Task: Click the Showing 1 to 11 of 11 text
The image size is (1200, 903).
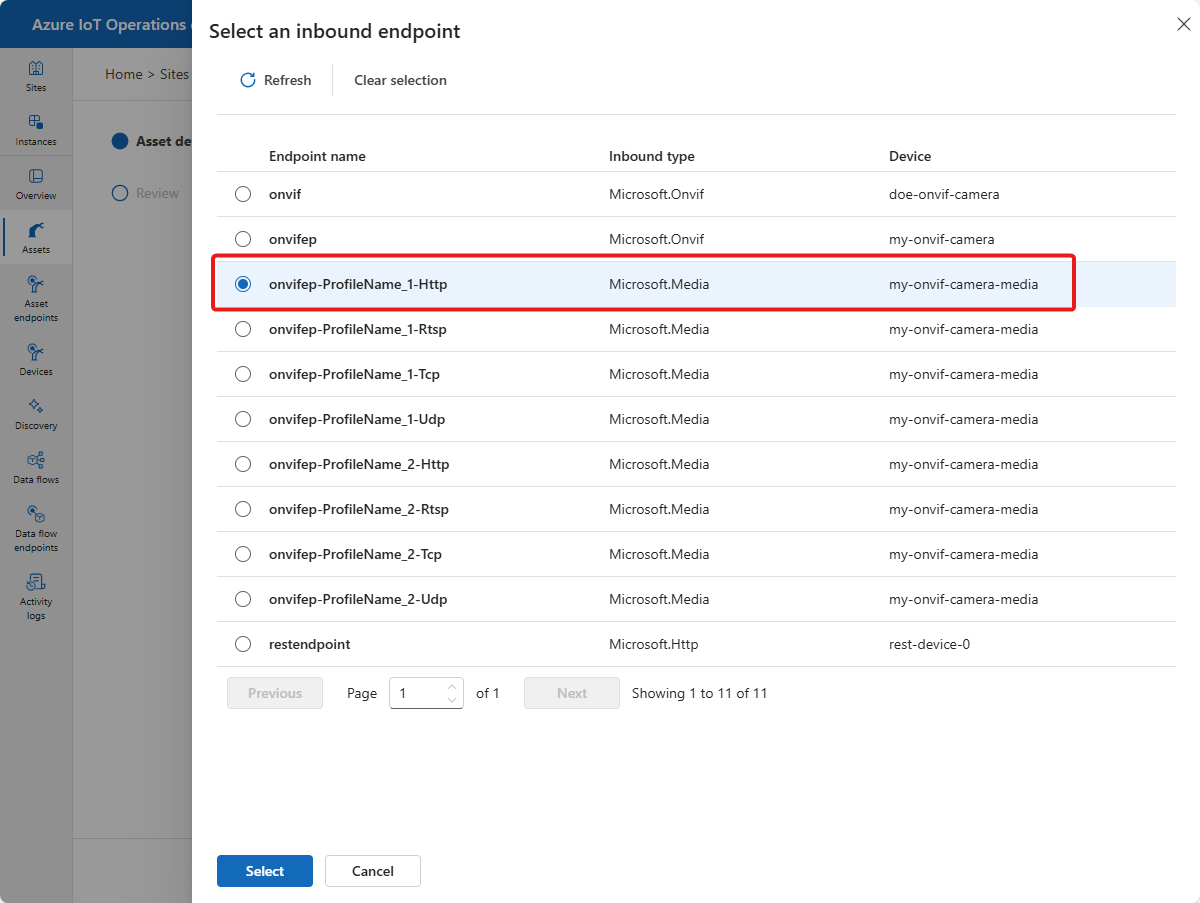Action: pos(700,693)
